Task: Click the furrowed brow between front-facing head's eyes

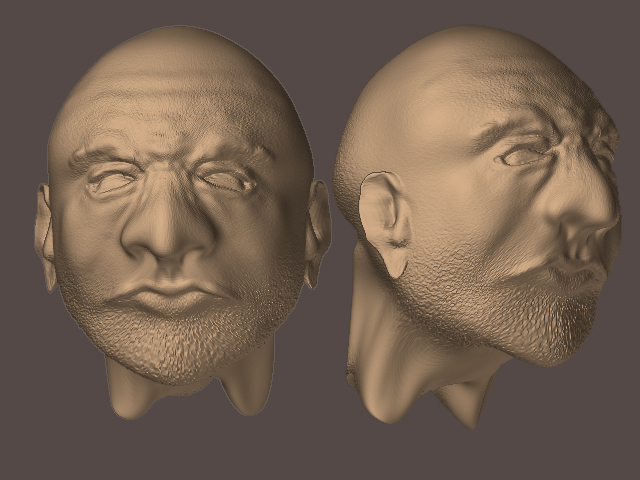Action: click(167, 165)
